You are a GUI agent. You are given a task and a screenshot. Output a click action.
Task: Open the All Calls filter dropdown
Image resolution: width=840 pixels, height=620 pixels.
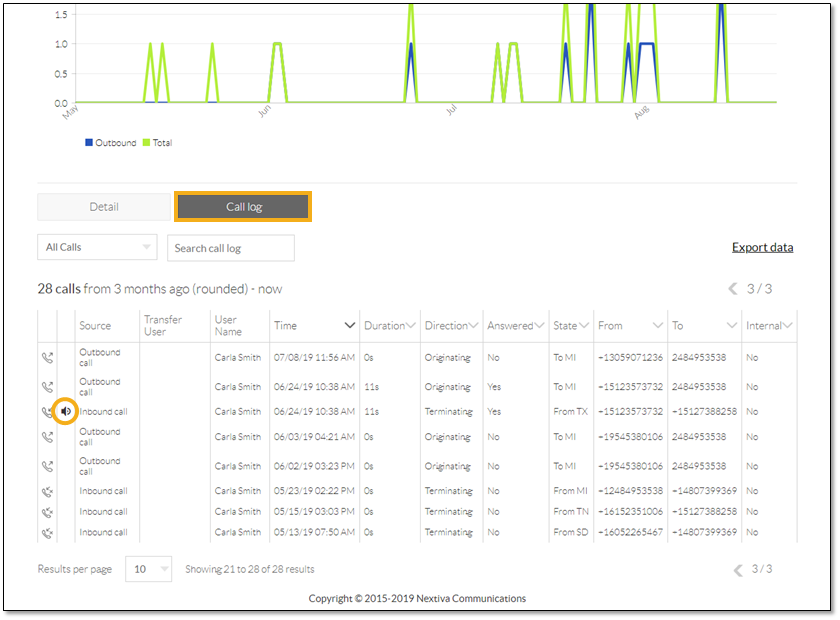click(98, 247)
